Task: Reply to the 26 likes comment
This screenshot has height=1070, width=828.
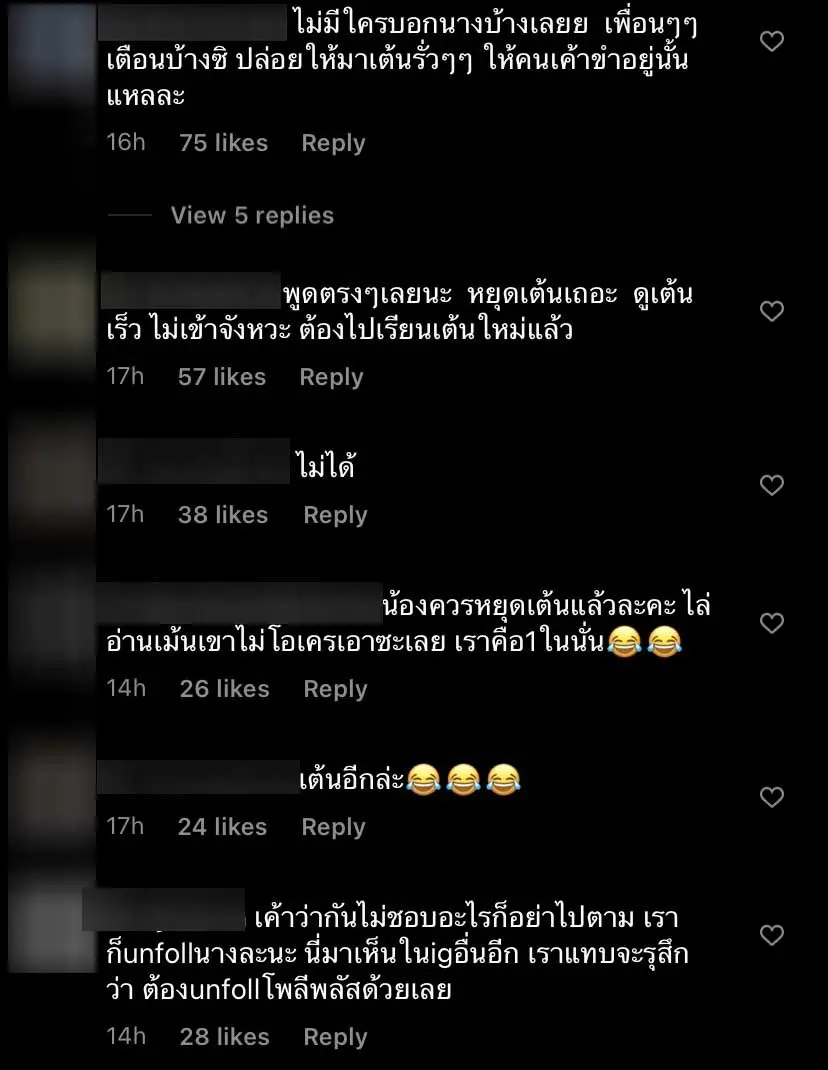Action: [335, 689]
